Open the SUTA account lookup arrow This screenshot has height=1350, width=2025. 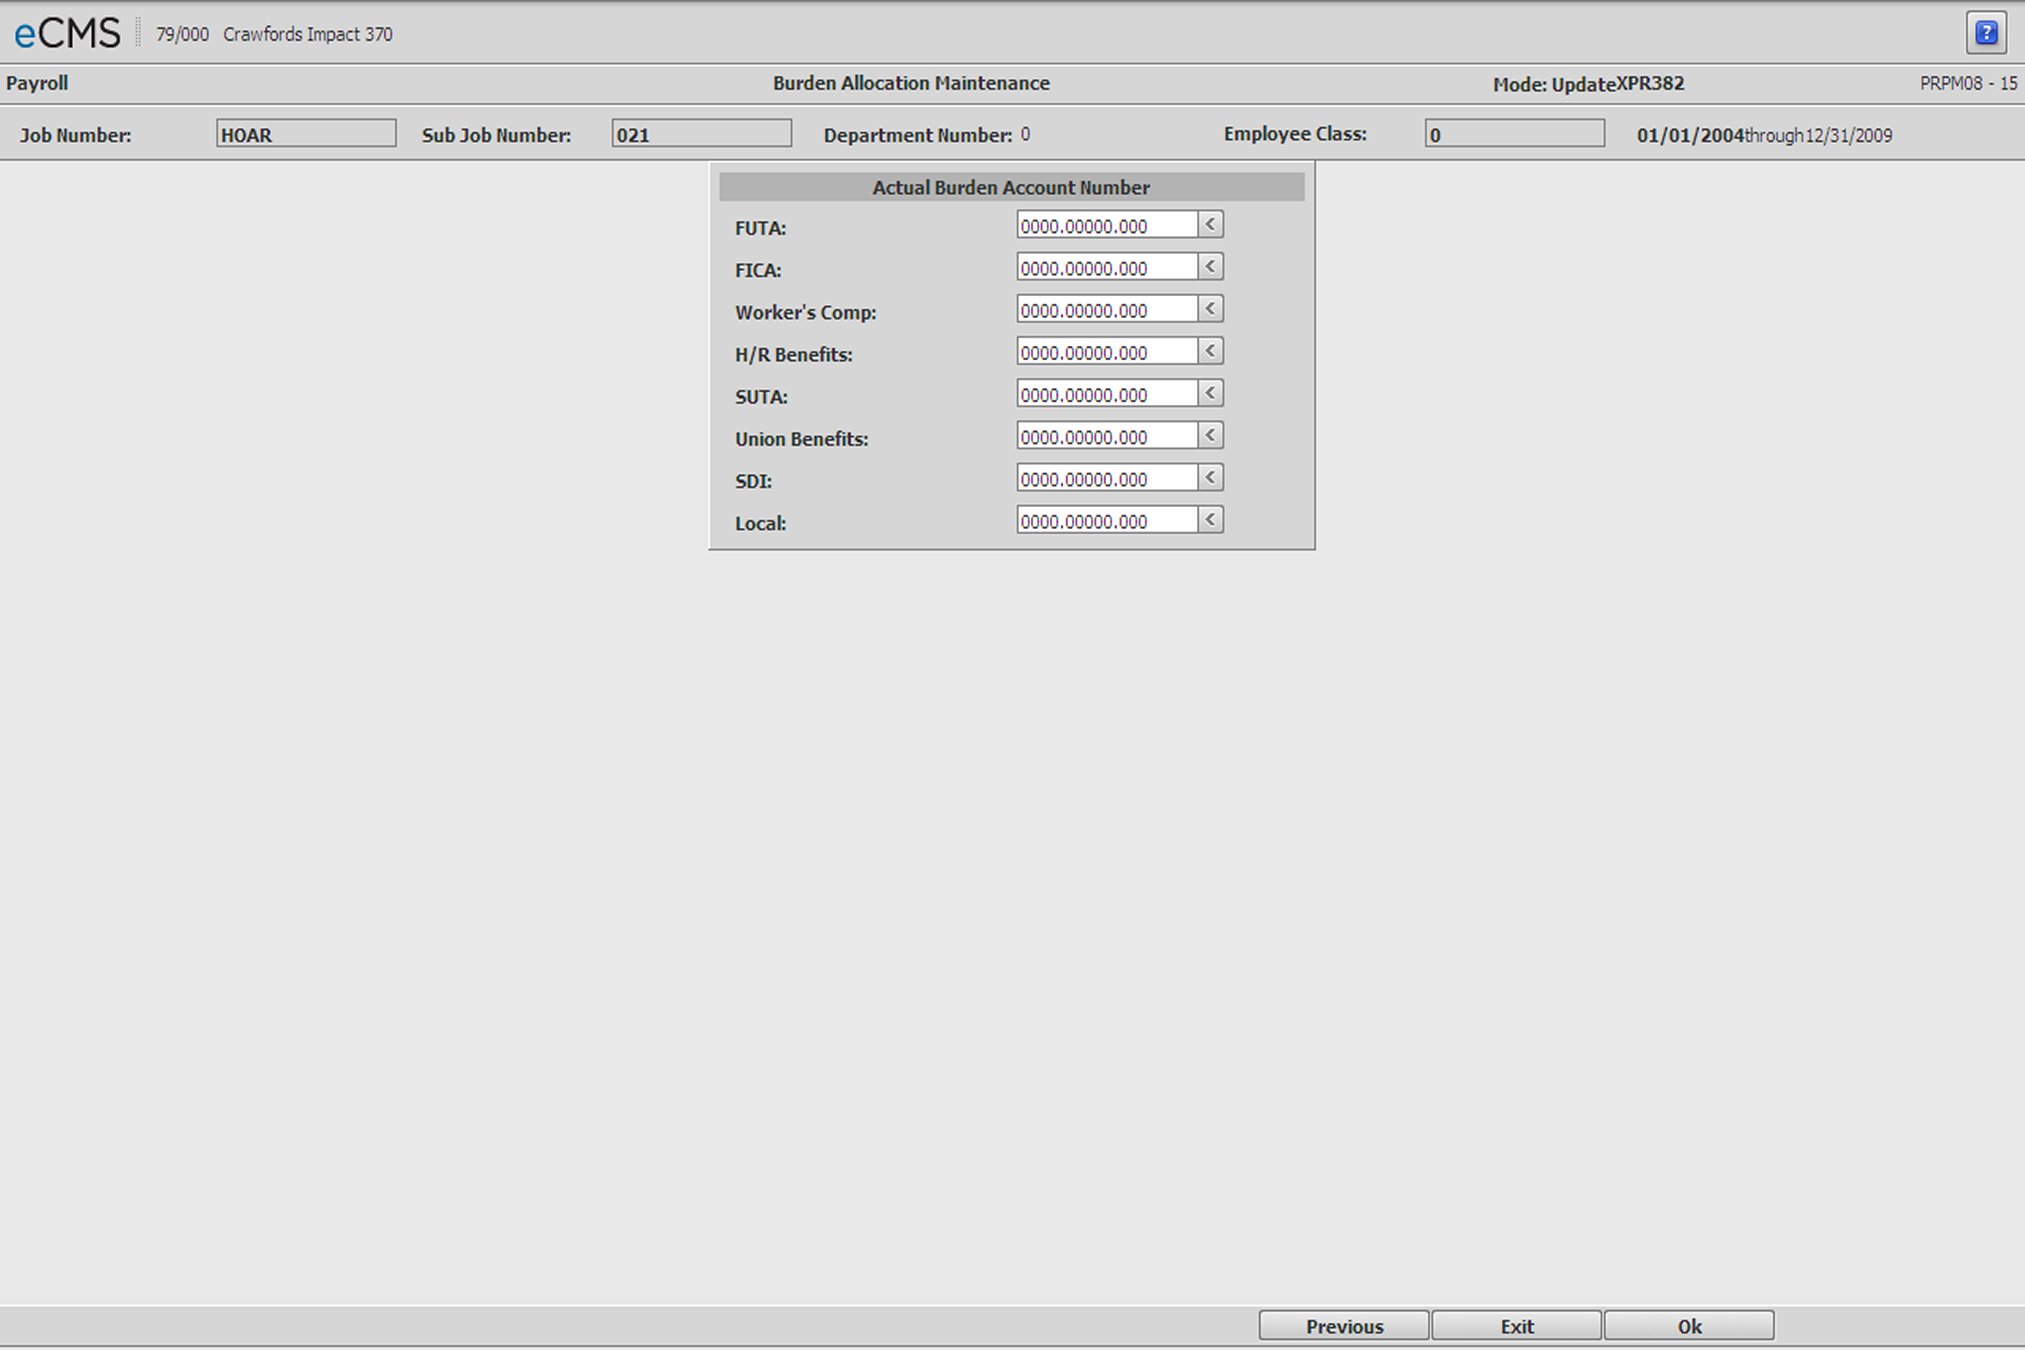pyautogui.click(x=1211, y=393)
